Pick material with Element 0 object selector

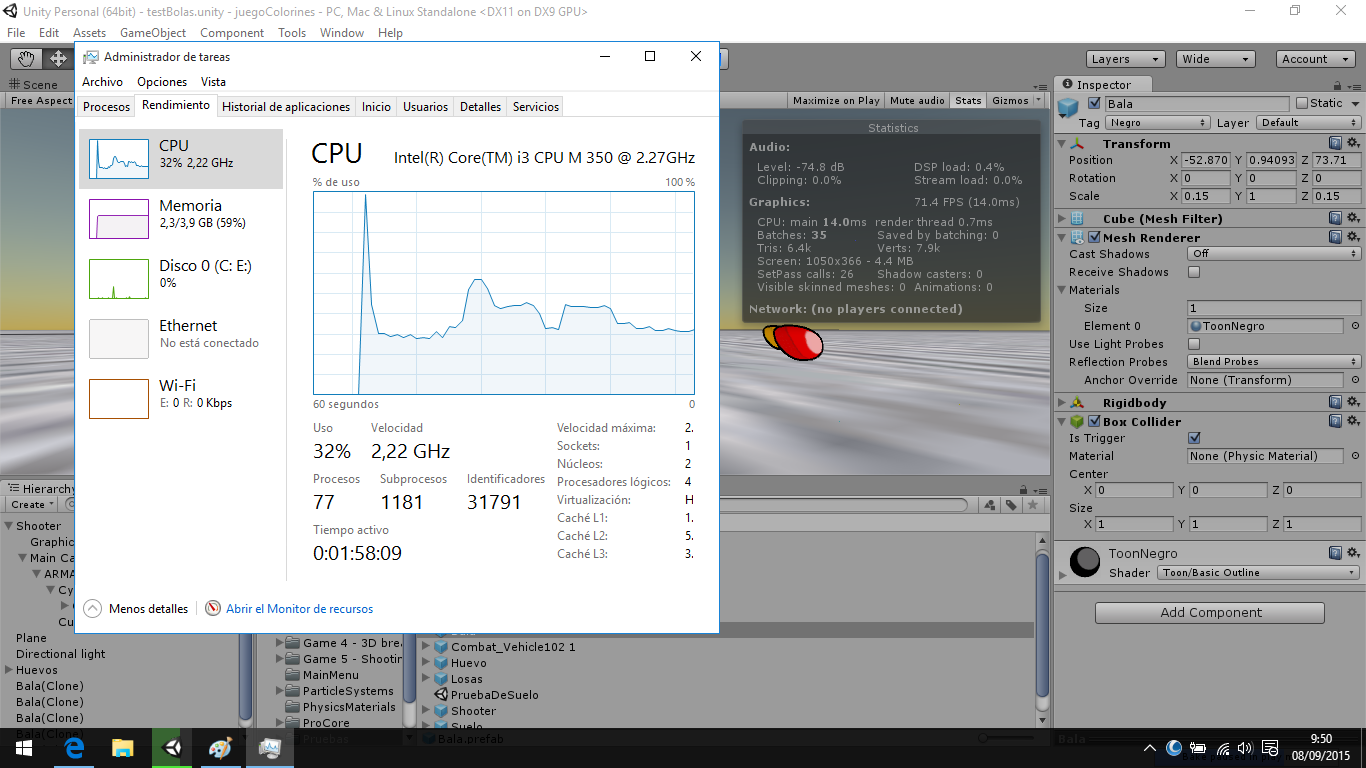tap(1356, 326)
